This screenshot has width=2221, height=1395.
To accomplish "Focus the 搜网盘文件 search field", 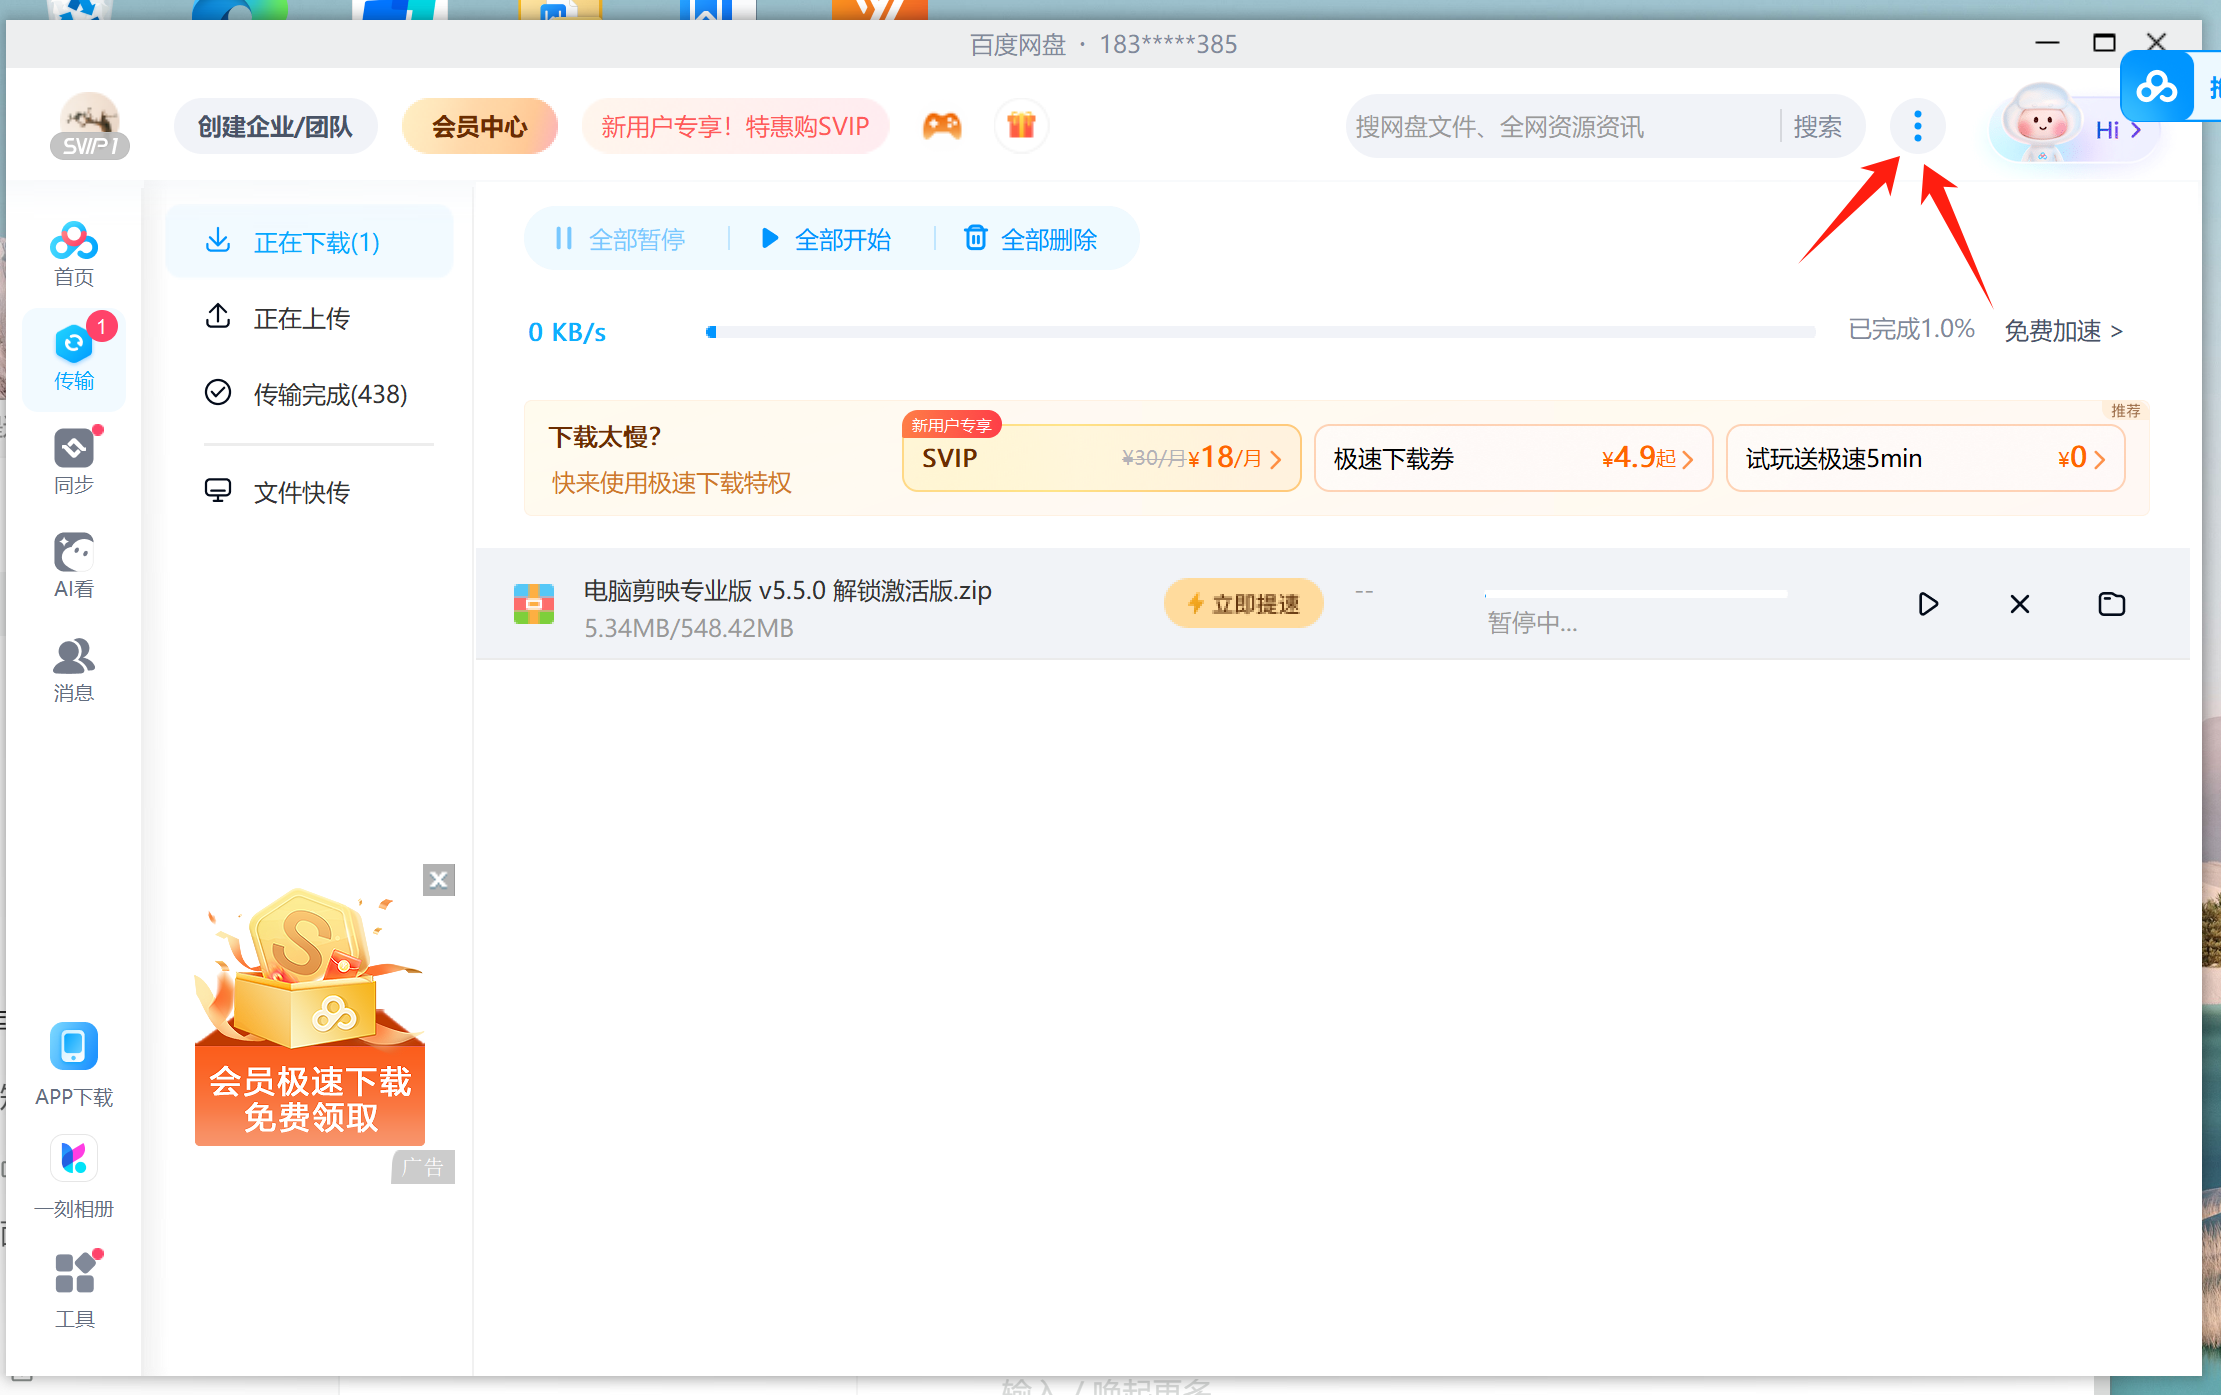I will click(x=1560, y=127).
